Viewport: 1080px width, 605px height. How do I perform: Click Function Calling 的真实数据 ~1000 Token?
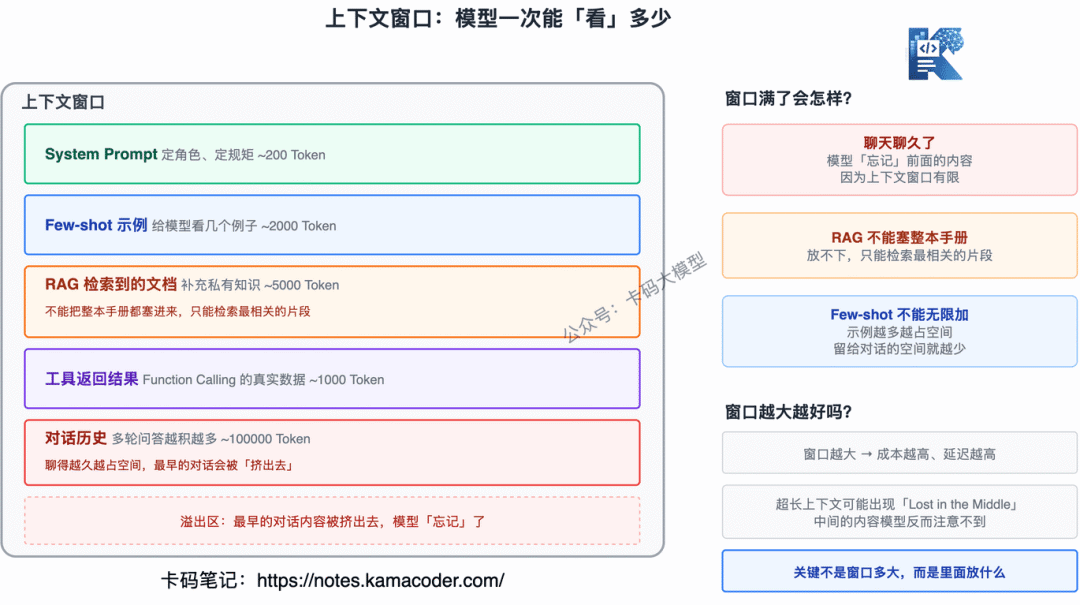coord(263,380)
